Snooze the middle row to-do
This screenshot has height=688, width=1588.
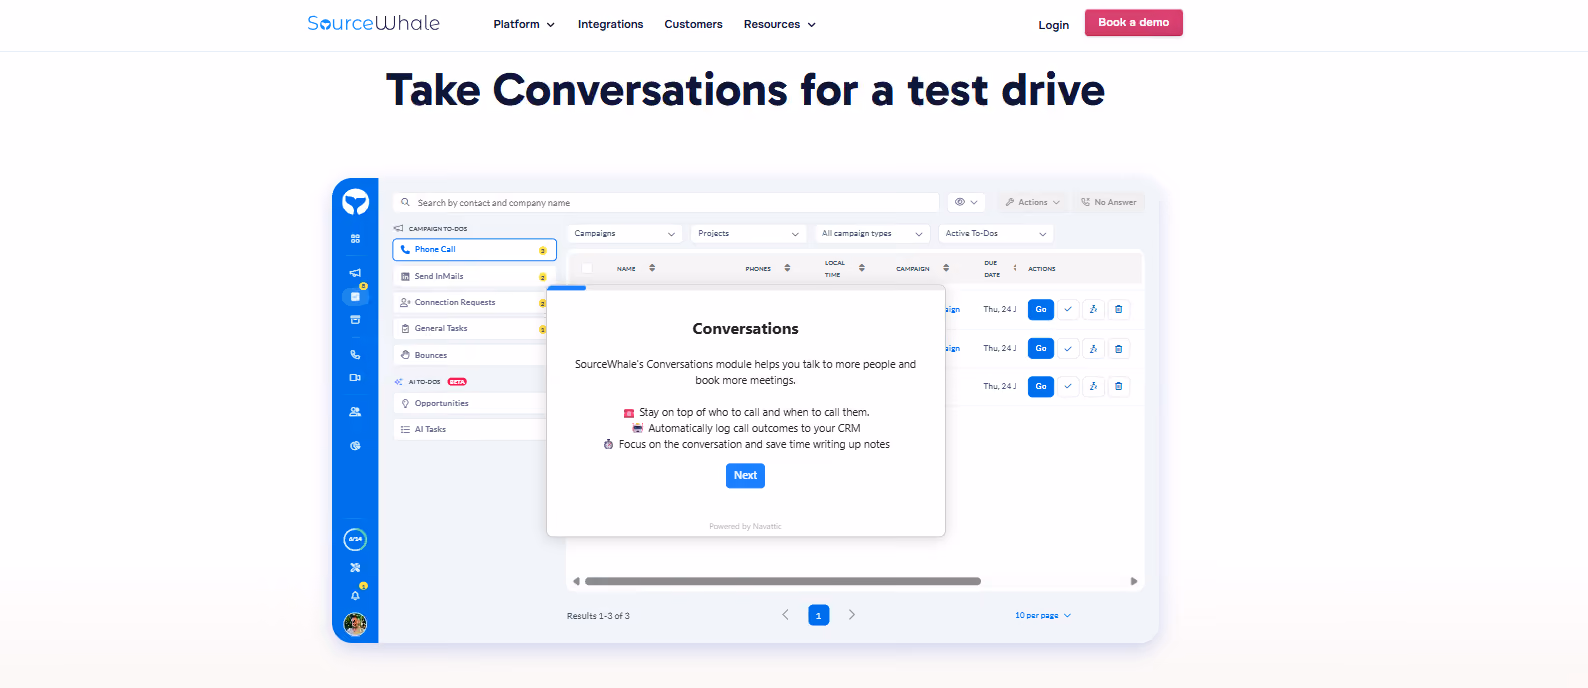(1093, 348)
